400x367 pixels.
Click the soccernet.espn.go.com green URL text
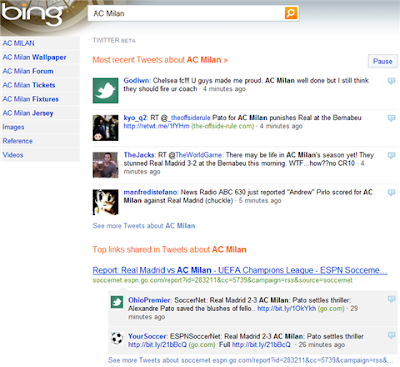(x=222, y=280)
